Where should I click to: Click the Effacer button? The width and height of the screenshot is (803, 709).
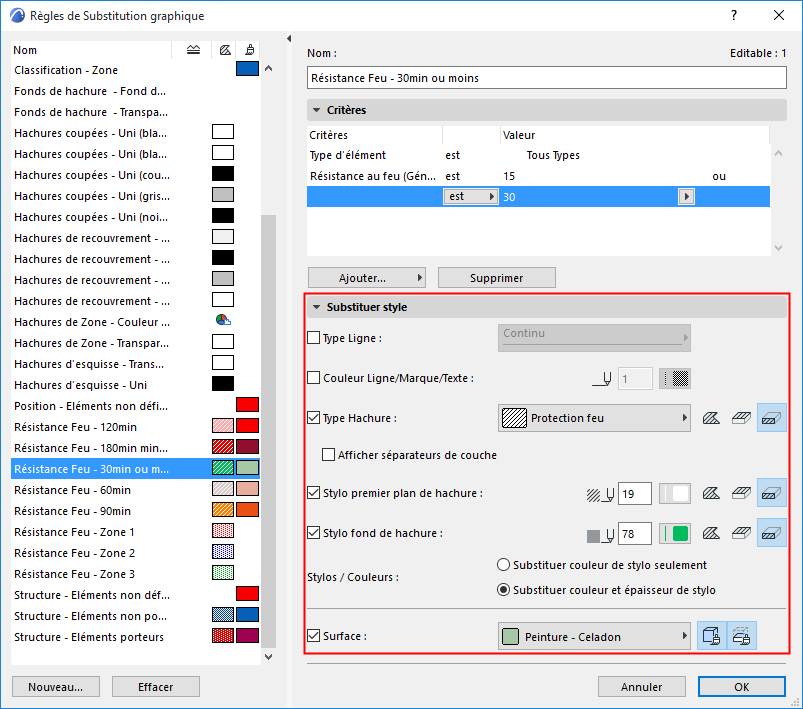pyautogui.click(x=156, y=686)
